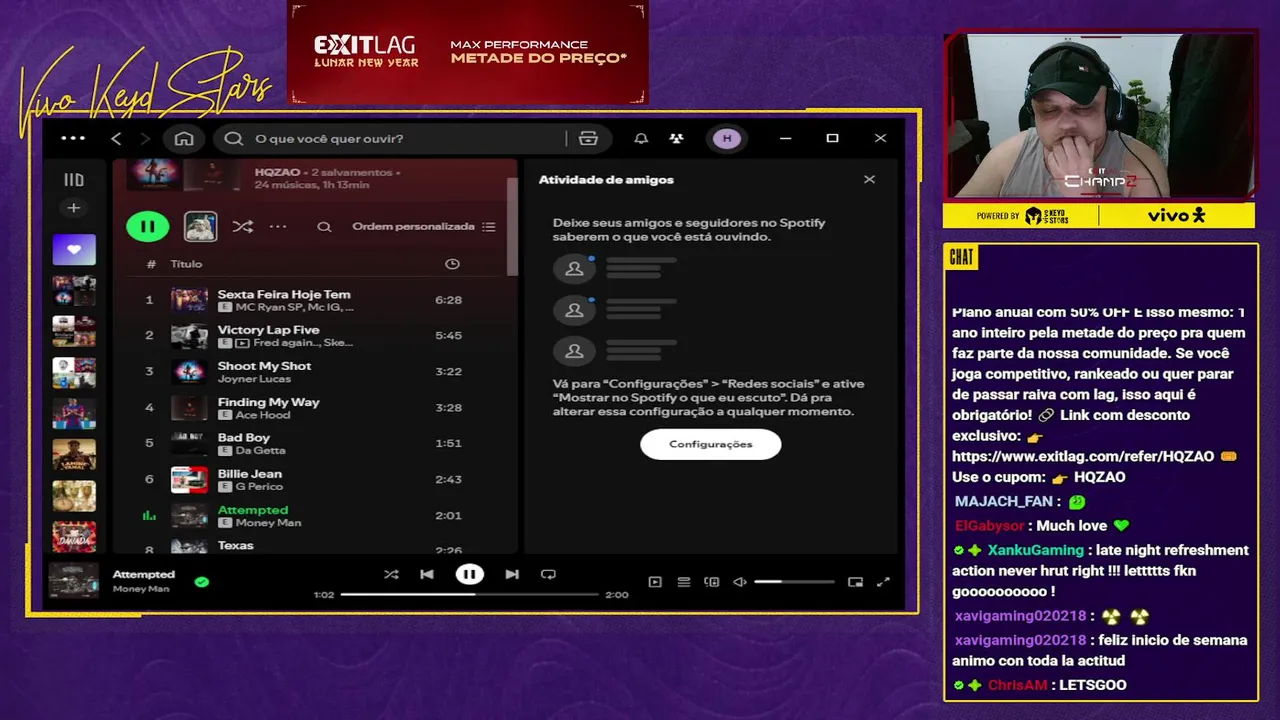
Task: Open the Liked Songs heart playlist
Action: pyautogui.click(x=74, y=249)
